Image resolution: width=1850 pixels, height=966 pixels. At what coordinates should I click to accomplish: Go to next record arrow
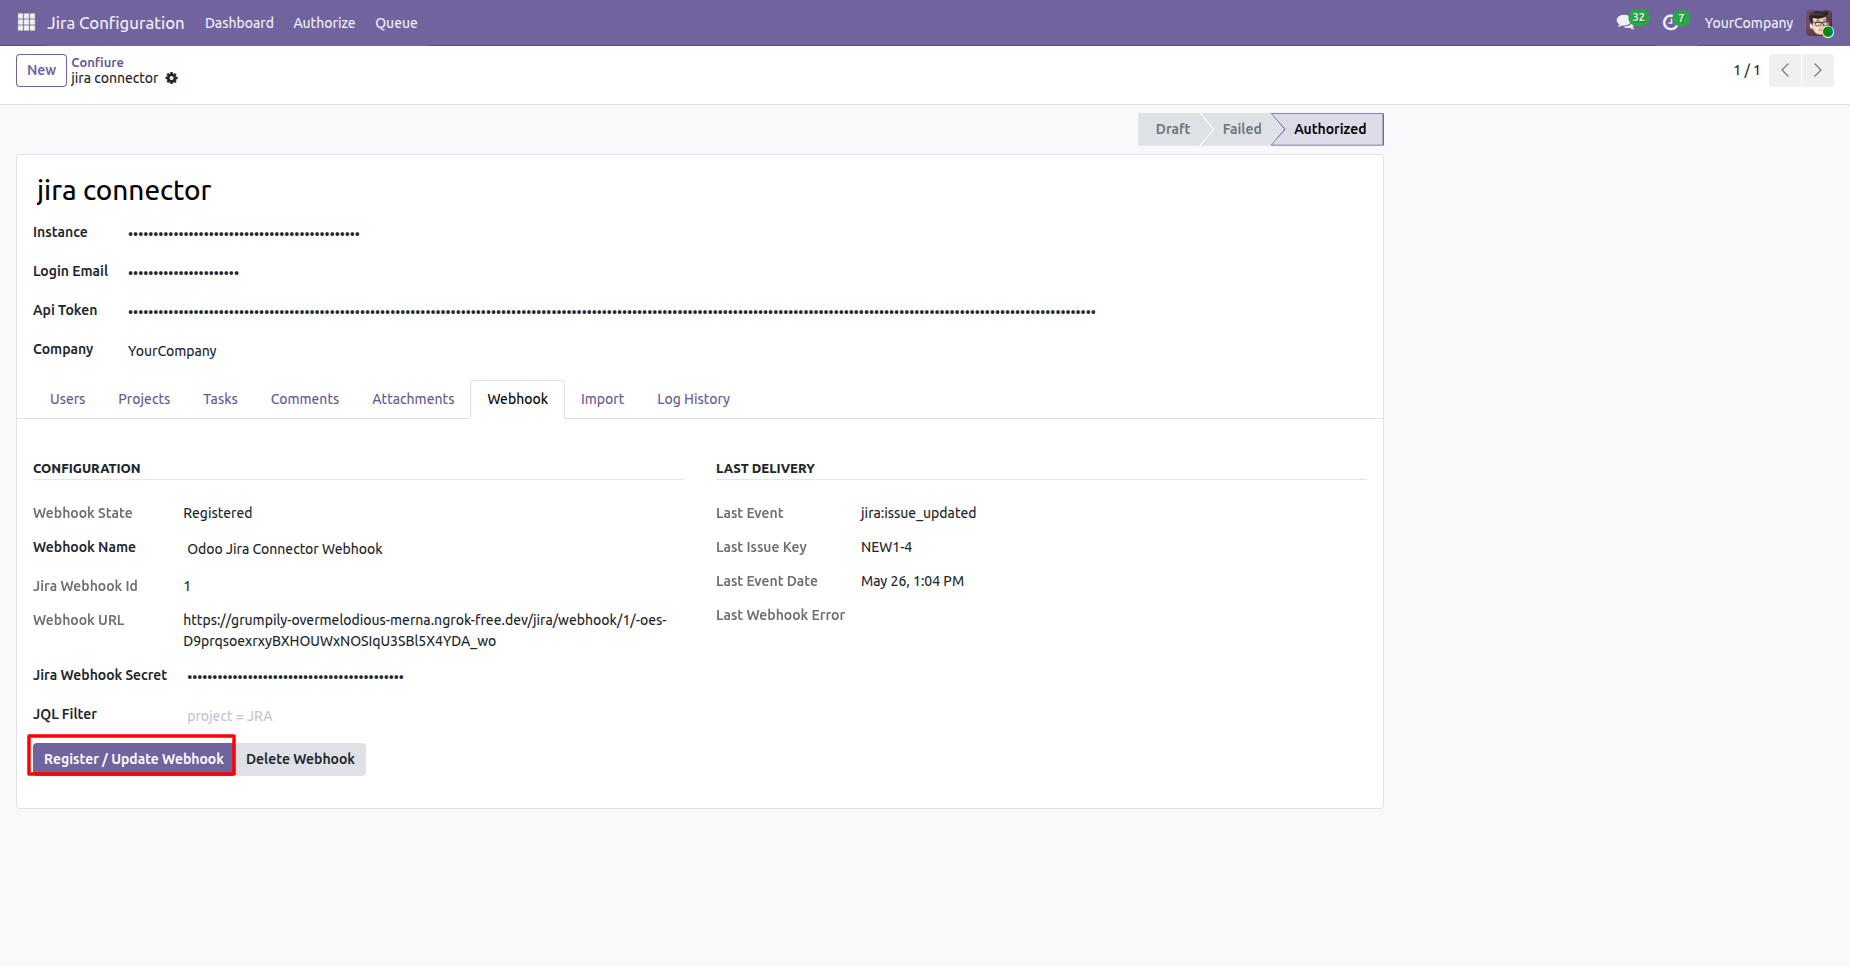1818,70
